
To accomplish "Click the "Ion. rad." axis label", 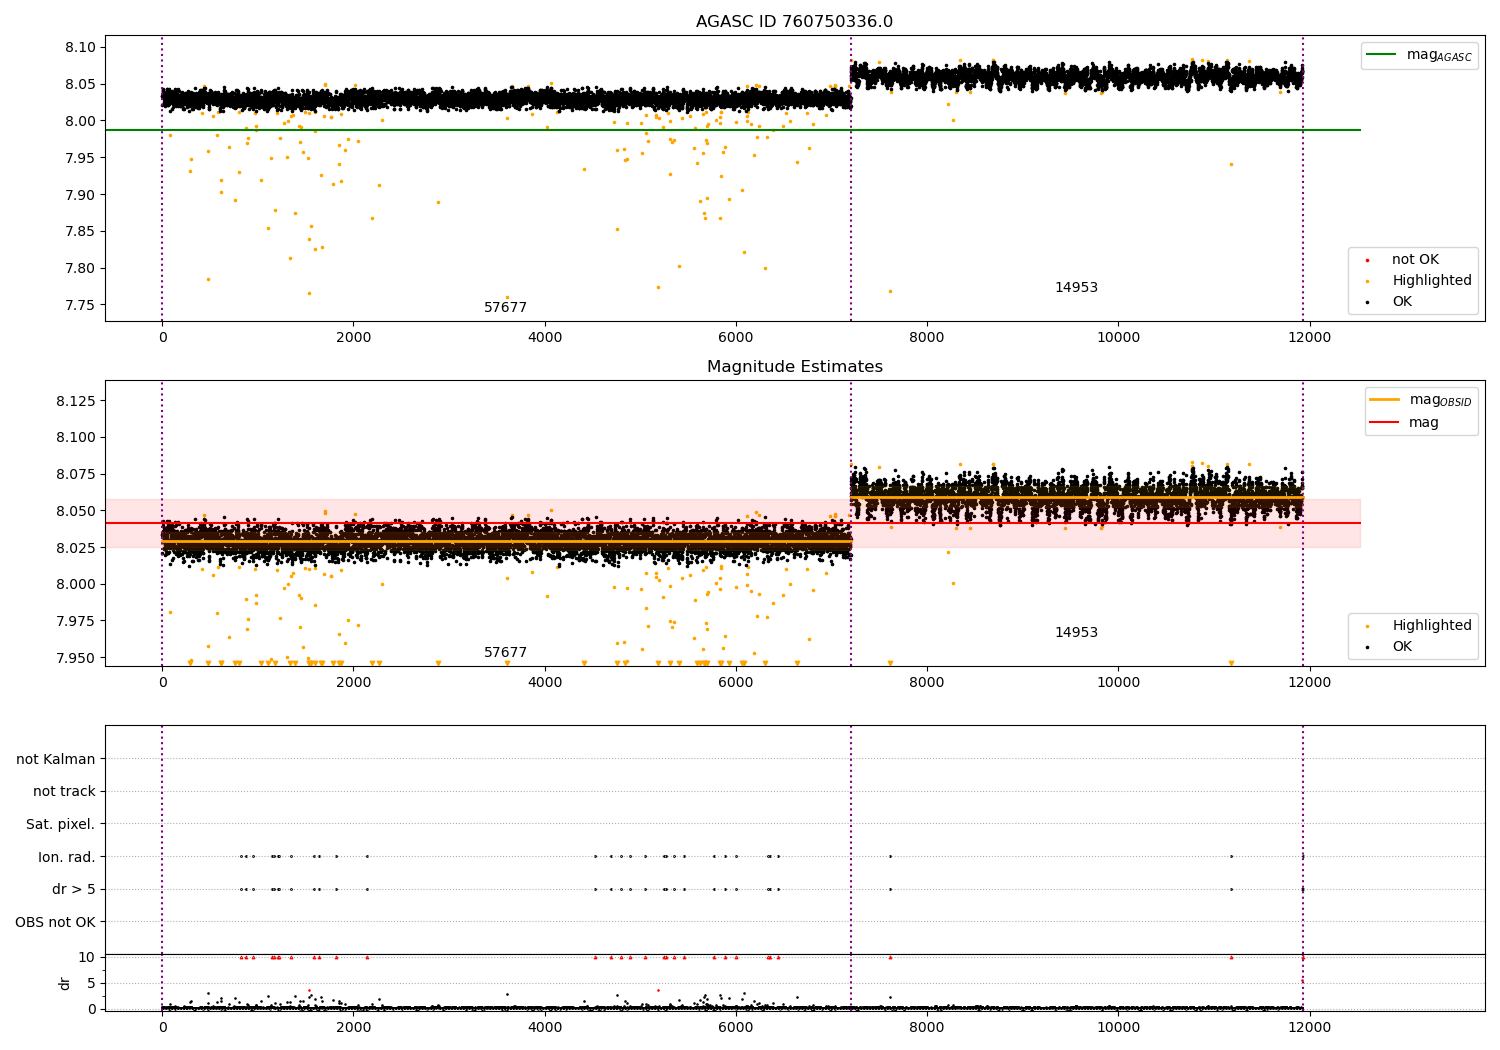I will 67,857.
